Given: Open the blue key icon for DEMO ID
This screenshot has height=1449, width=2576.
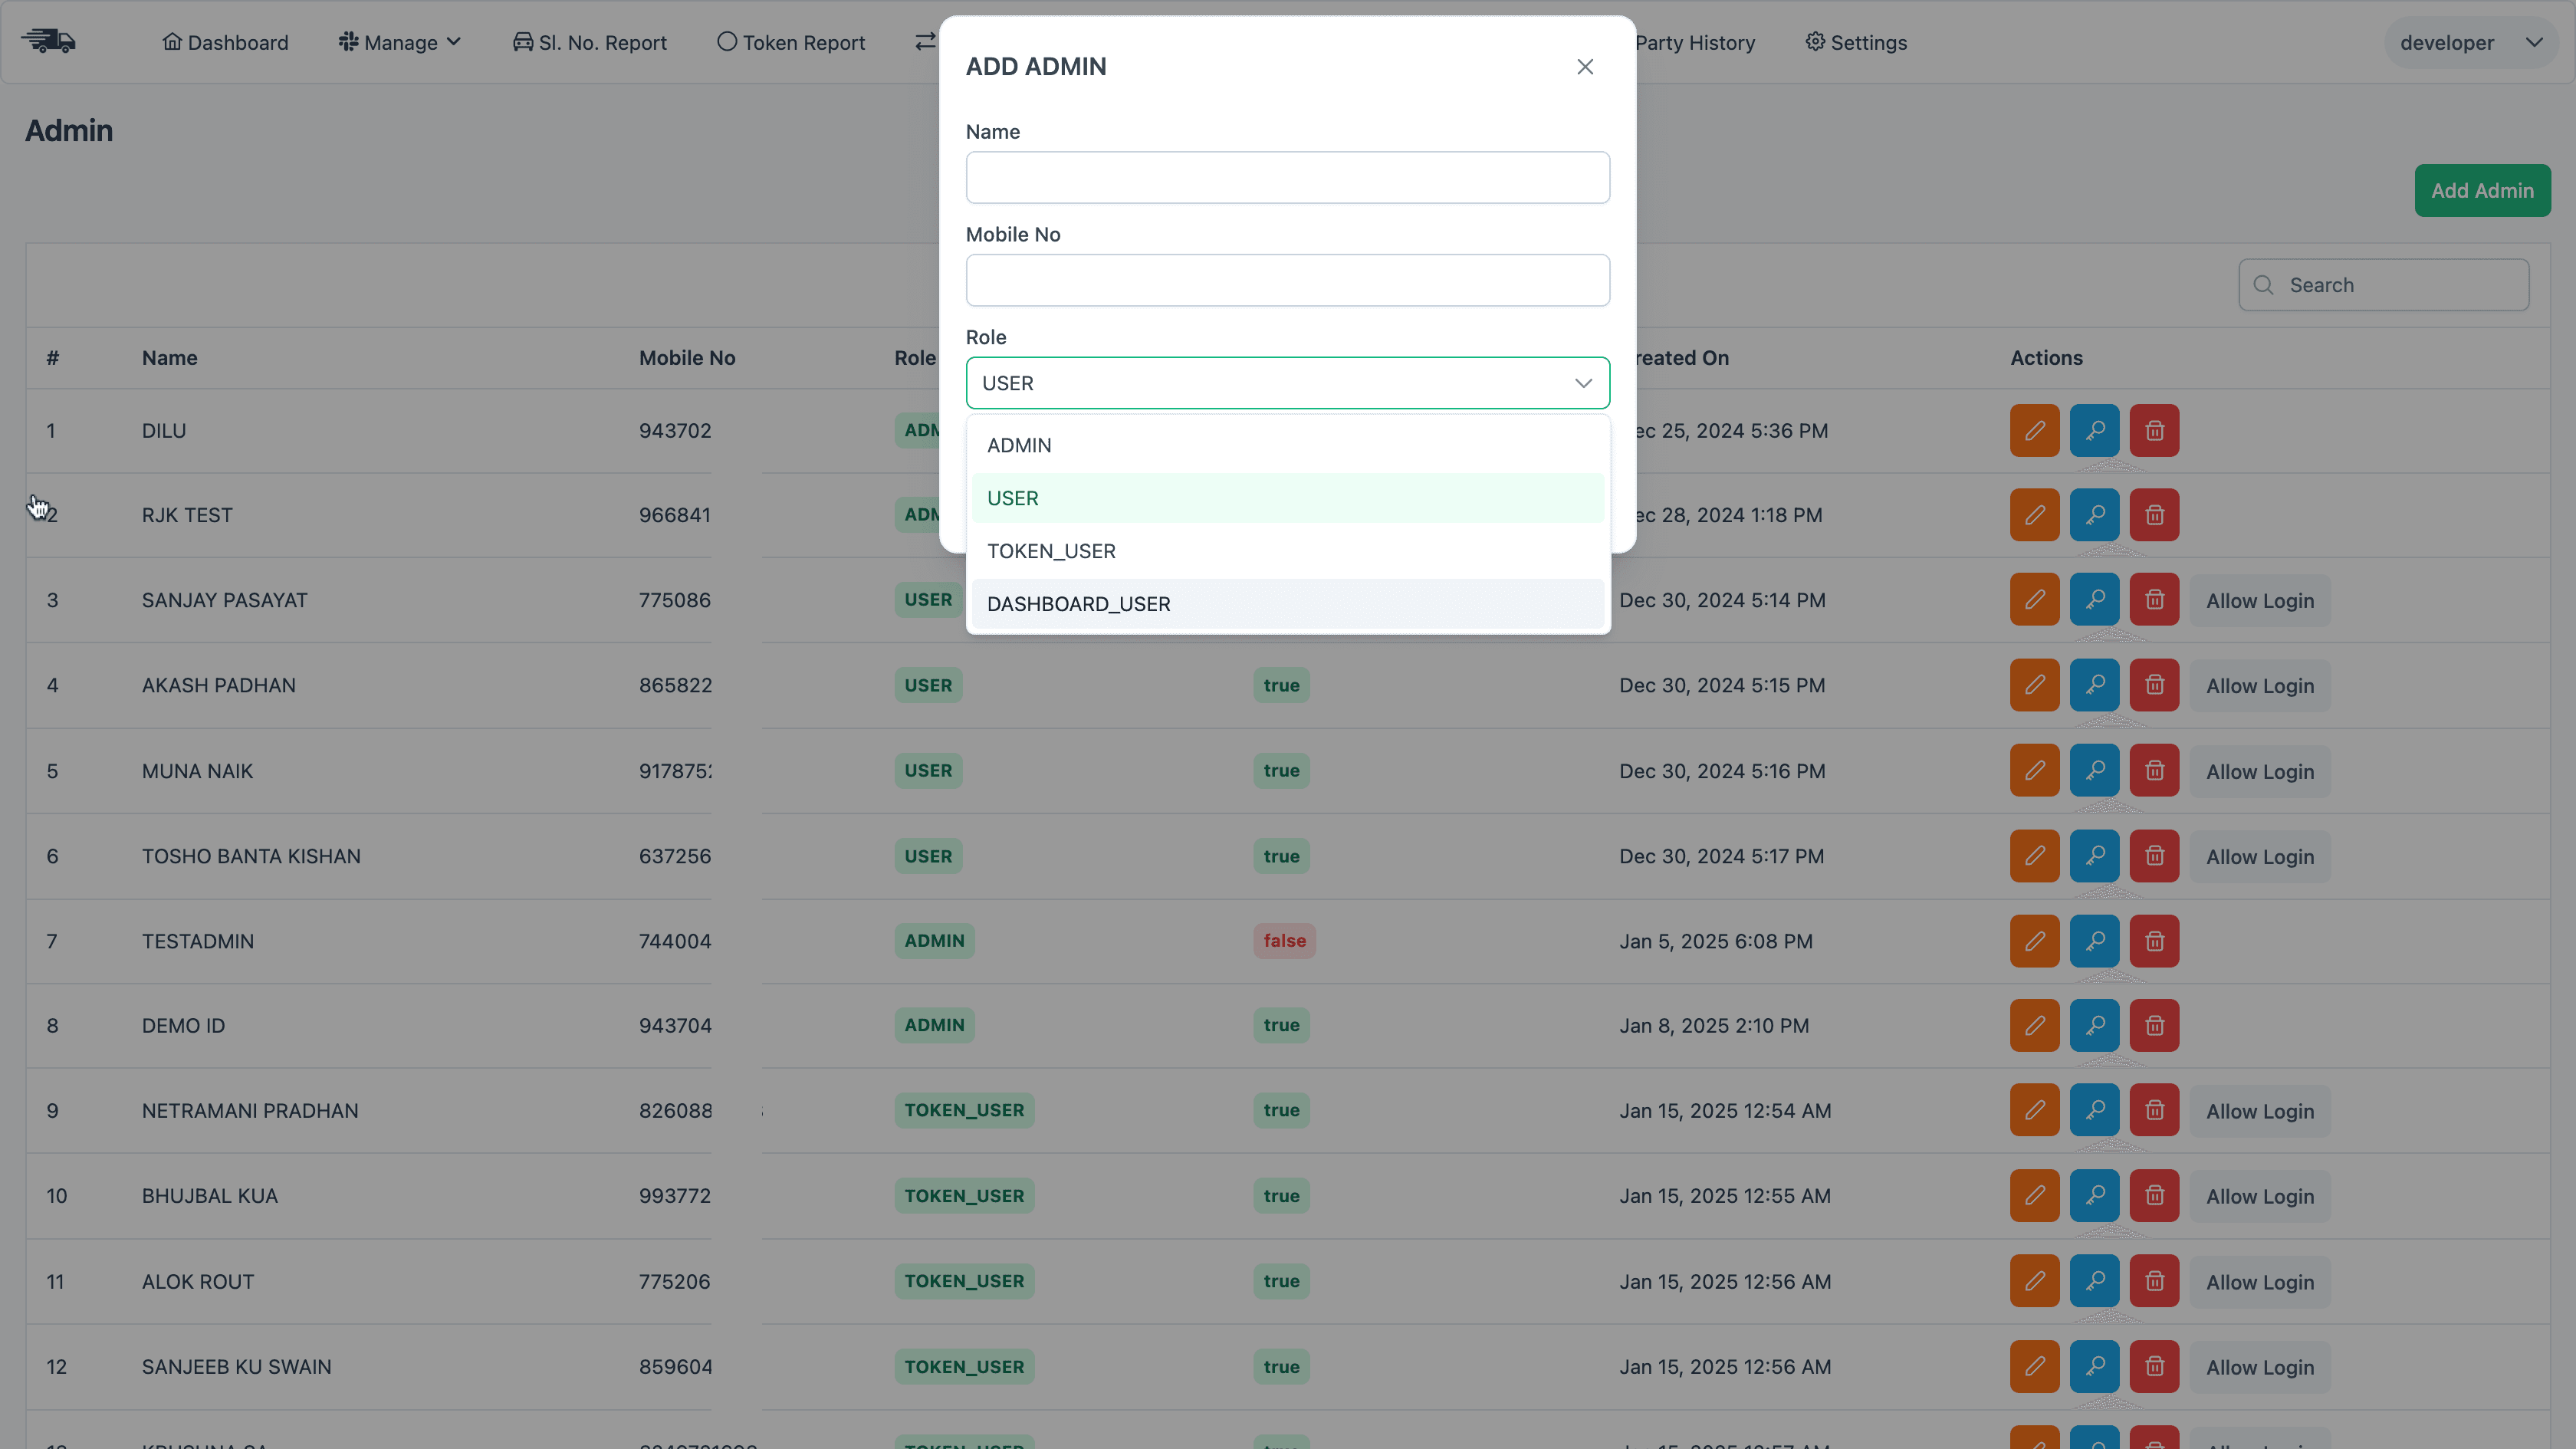Looking at the screenshot, I should click(2095, 1025).
